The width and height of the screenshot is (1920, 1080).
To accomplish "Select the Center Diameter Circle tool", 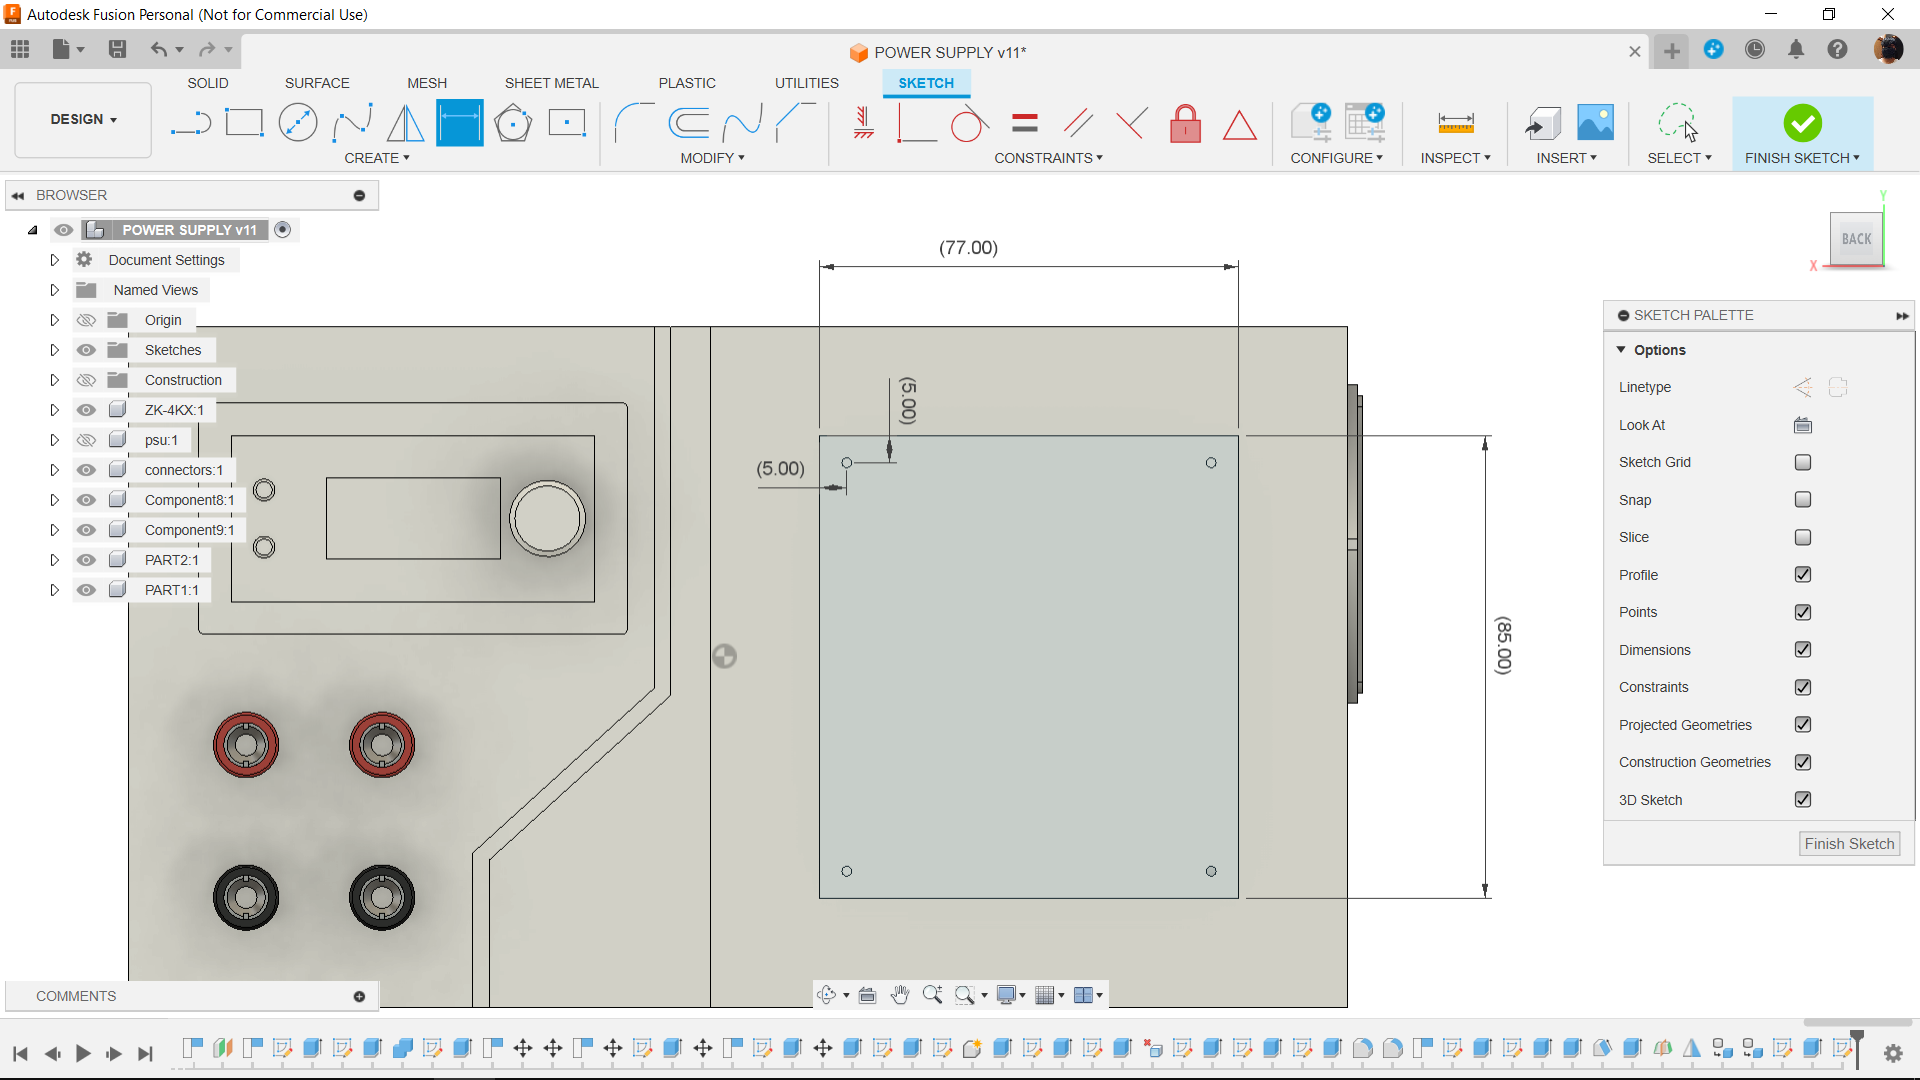I will coord(298,123).
